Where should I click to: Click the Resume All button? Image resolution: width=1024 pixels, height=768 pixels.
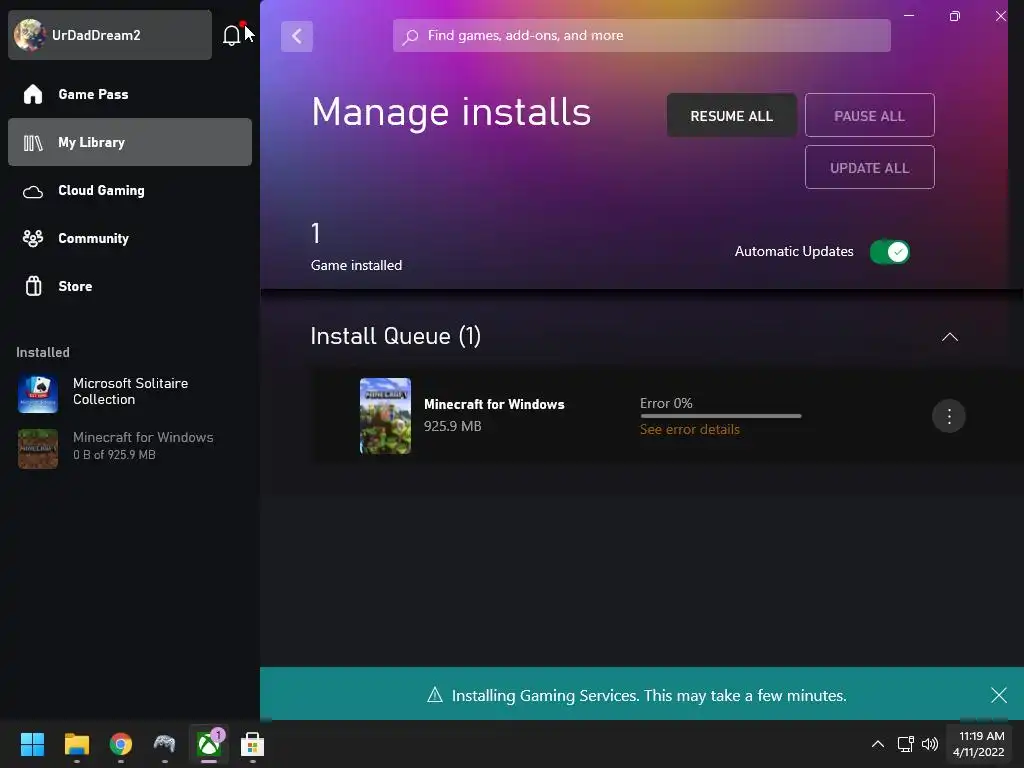point(731,116)
